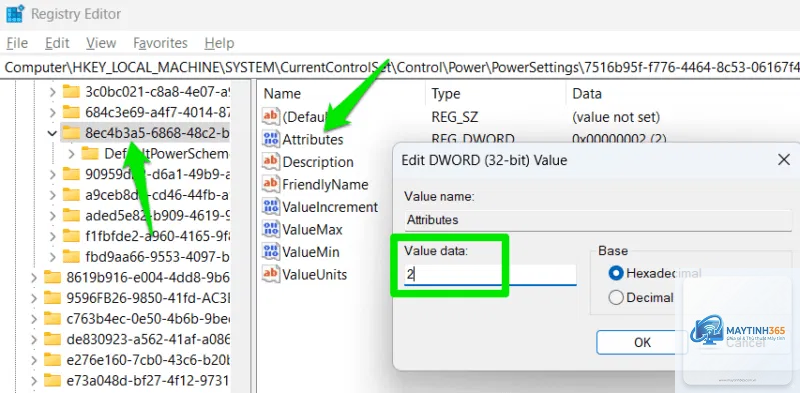Expand the a9ceb8 key node
This screenshot has height=393, width=800.
click(x=52, y=194)
